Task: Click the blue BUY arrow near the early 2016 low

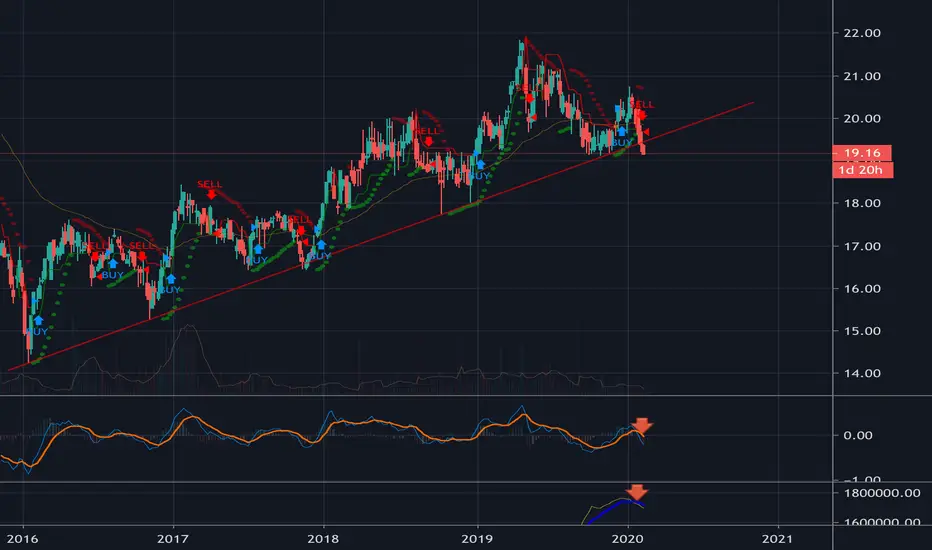Action: 38,321
